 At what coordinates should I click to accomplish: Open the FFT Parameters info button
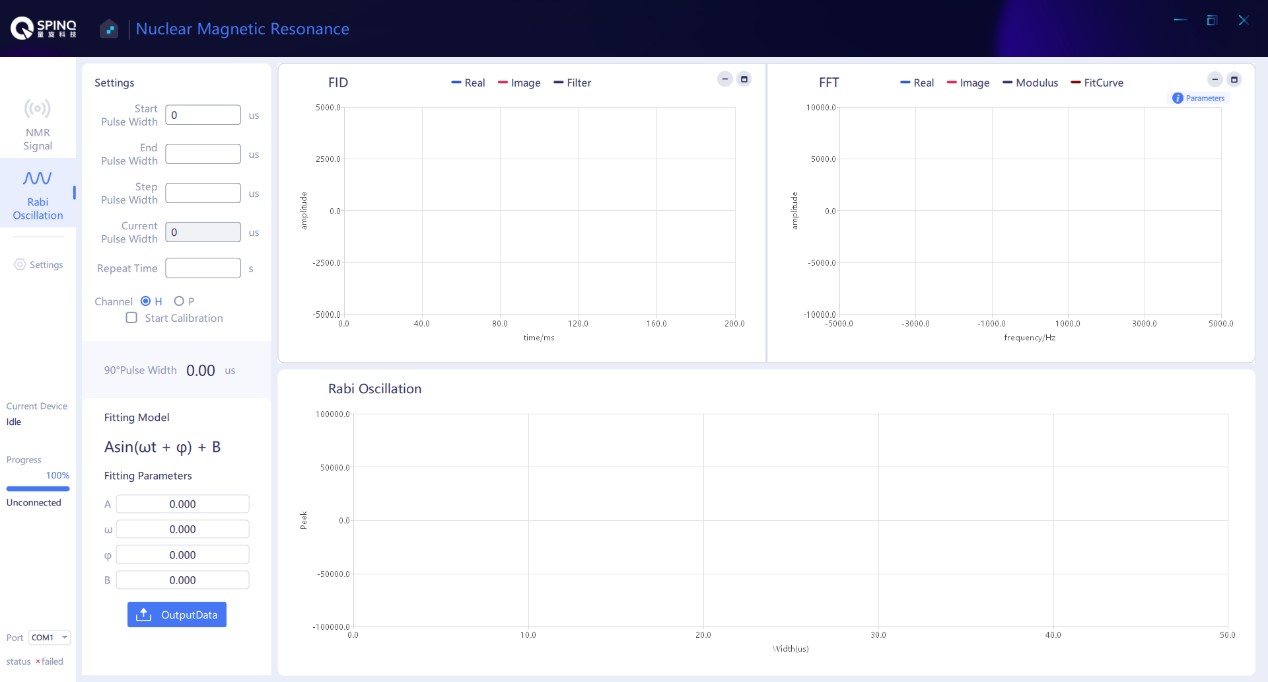click(x=1198, y=98)
